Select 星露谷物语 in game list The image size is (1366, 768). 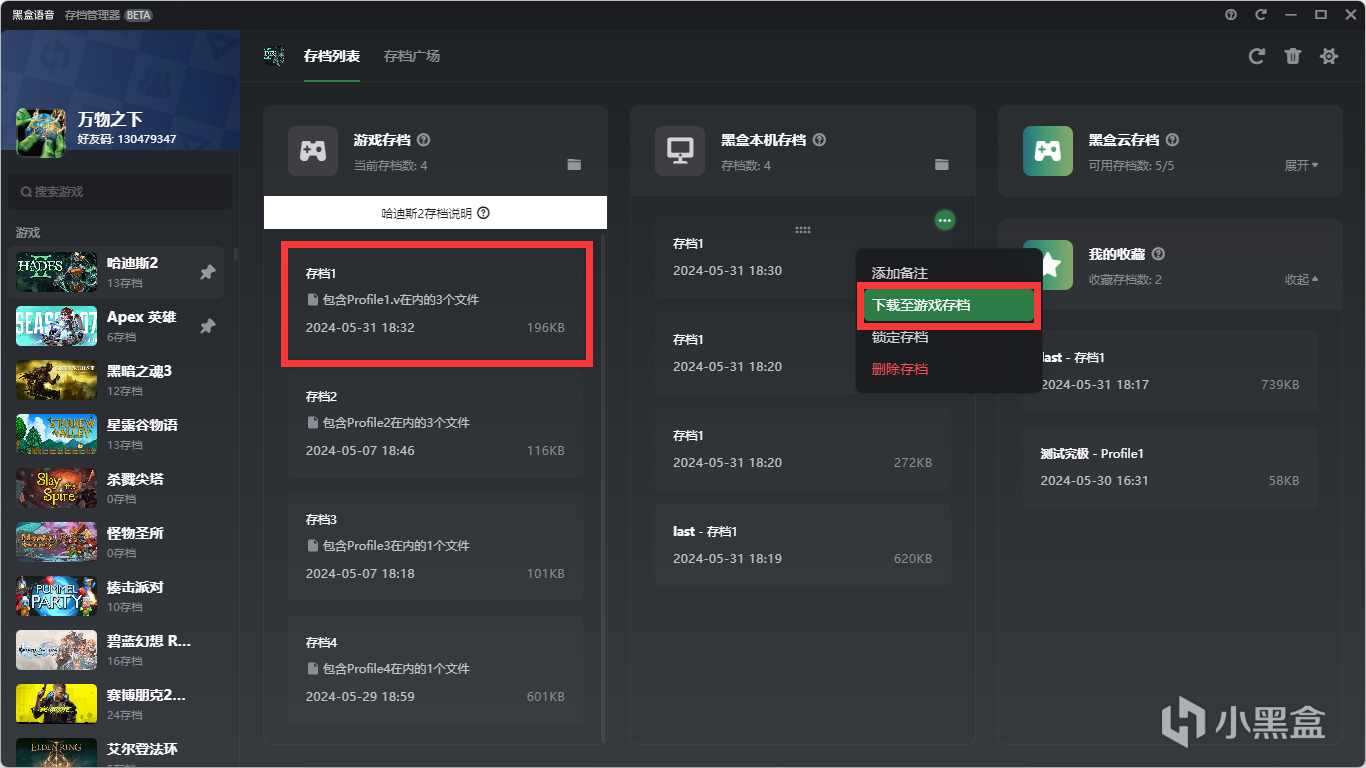[116, 434]
